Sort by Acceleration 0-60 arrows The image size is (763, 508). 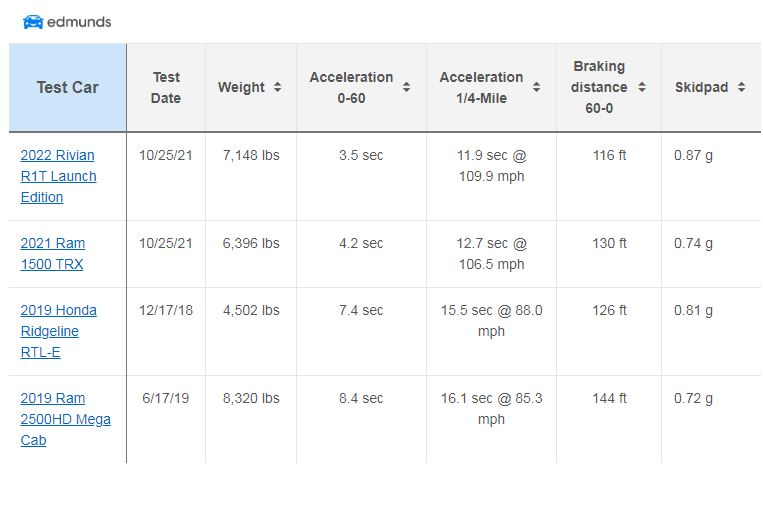406,88
